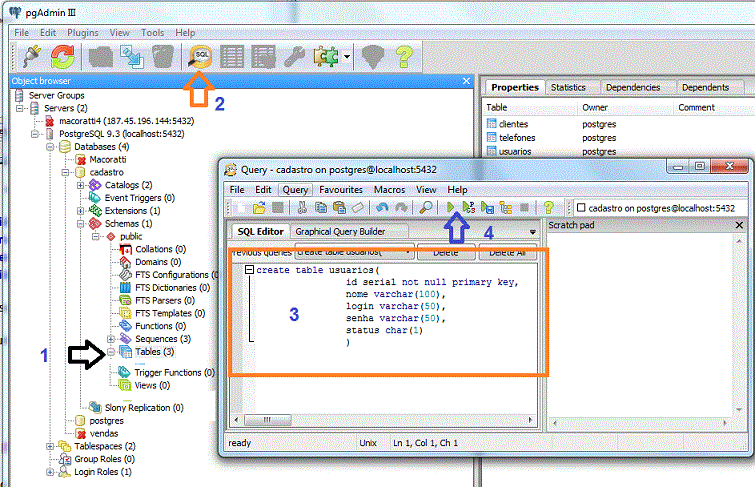Collapse the Databases (4) node

pyautogui.click(x=50, y=147)
